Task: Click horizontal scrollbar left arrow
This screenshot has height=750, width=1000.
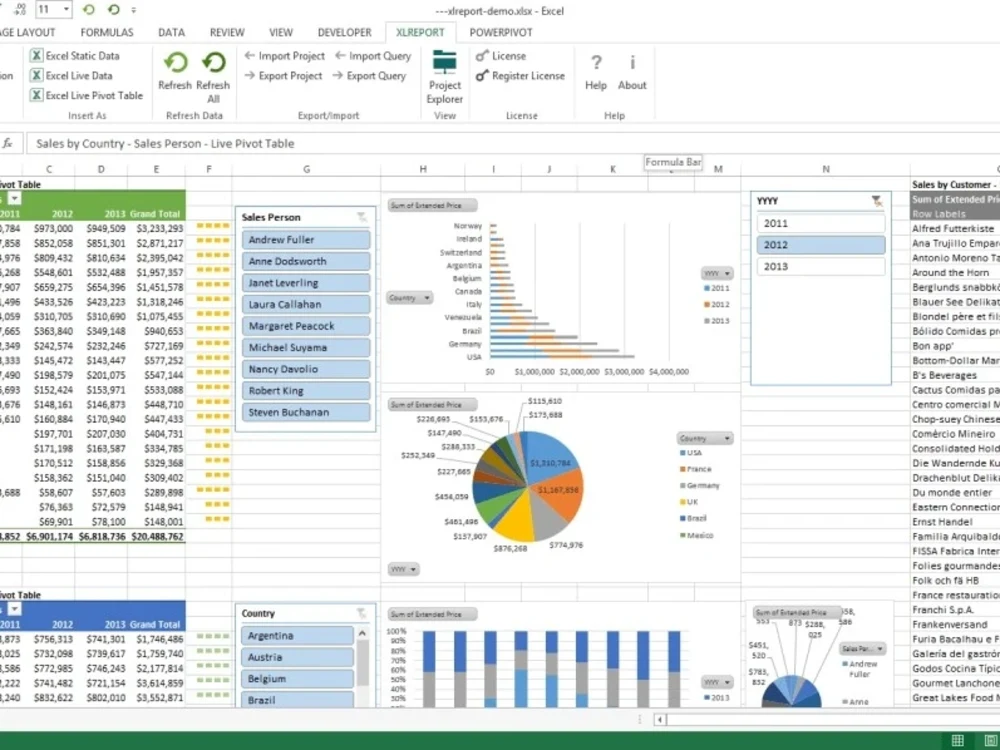Action: [x=659, y=719]
